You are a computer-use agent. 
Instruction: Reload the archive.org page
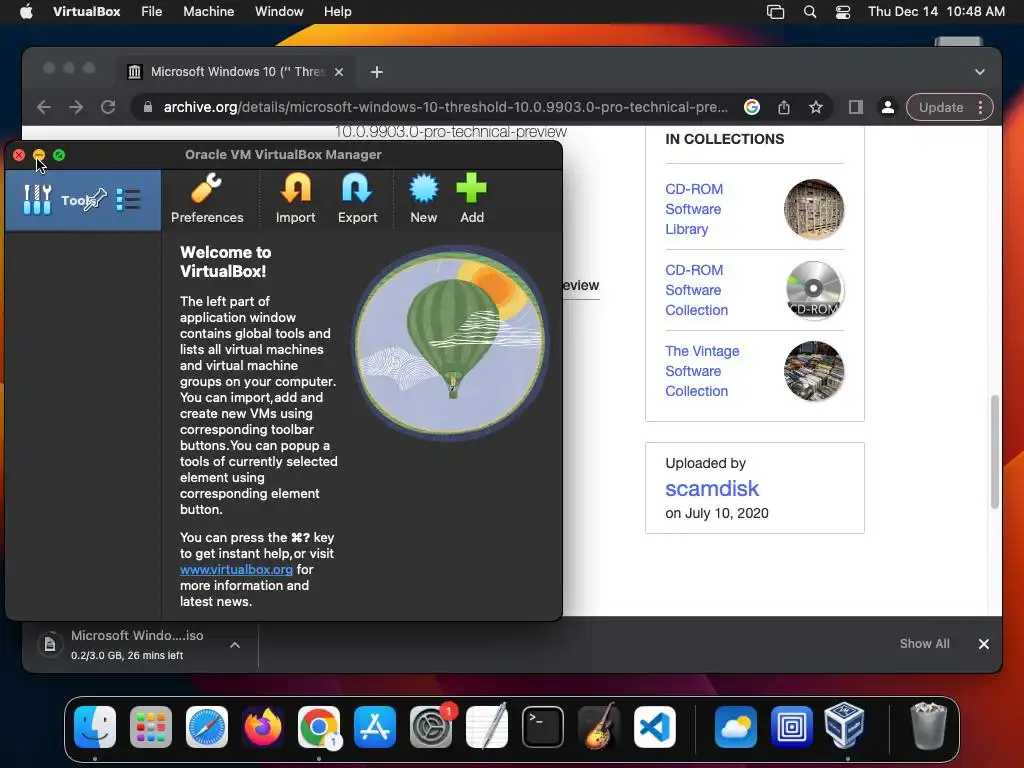[x=108, y=107]
